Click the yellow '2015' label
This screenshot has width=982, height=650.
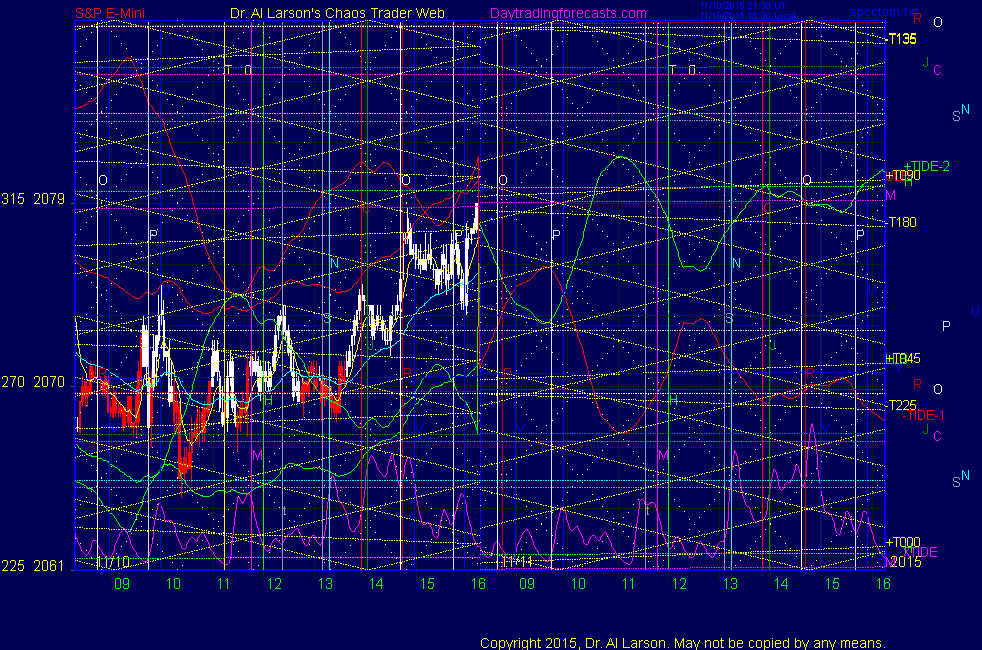906,562
